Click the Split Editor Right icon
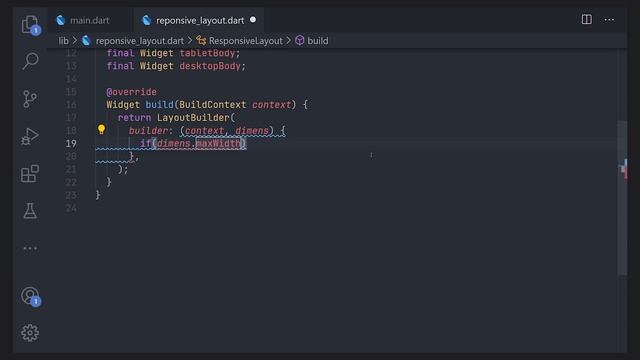 coord(587,20)
